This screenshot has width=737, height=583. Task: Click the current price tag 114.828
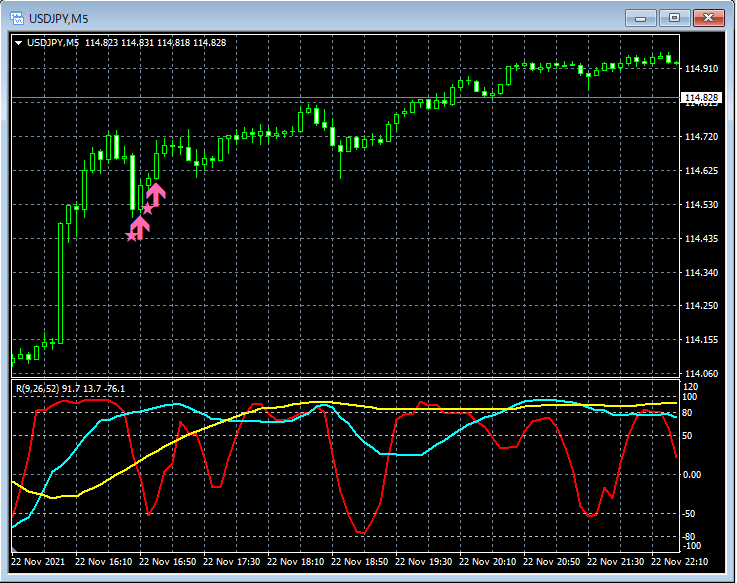(701, 98)
